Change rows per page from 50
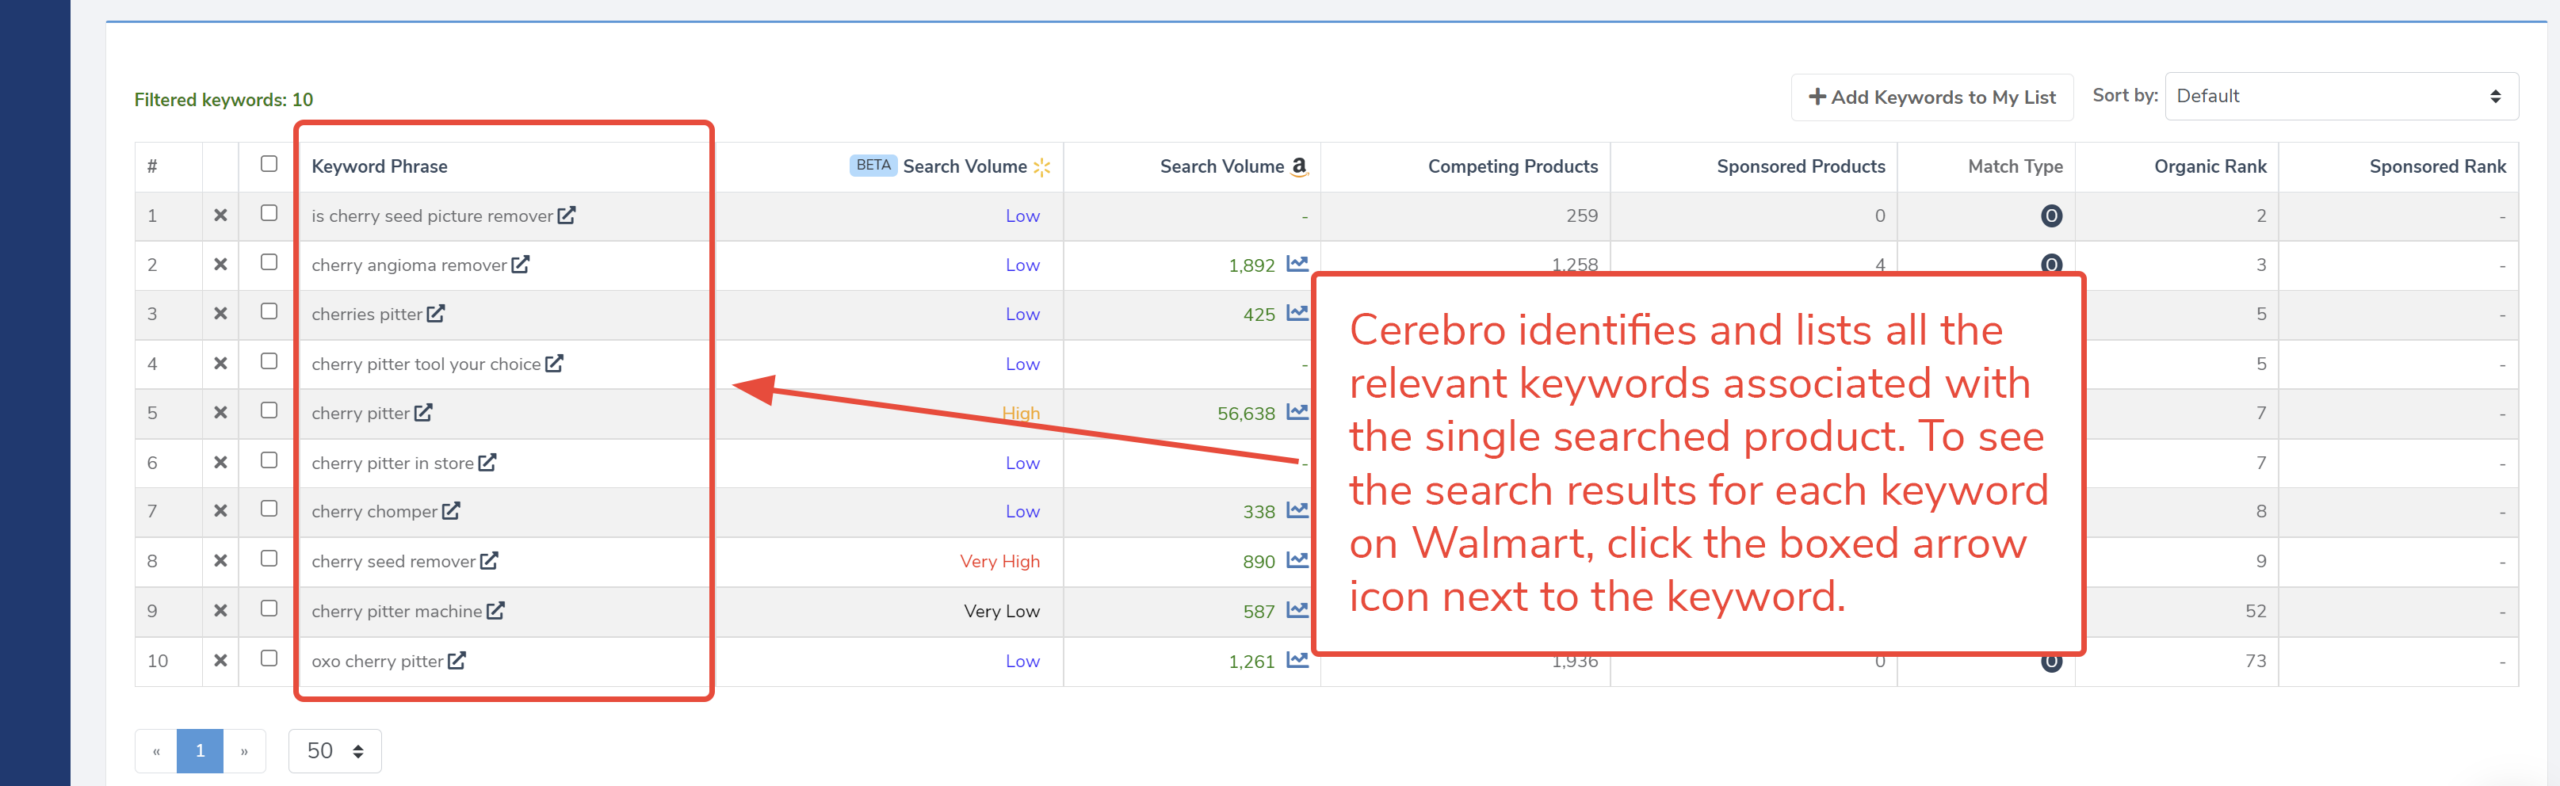 point(335,751)
